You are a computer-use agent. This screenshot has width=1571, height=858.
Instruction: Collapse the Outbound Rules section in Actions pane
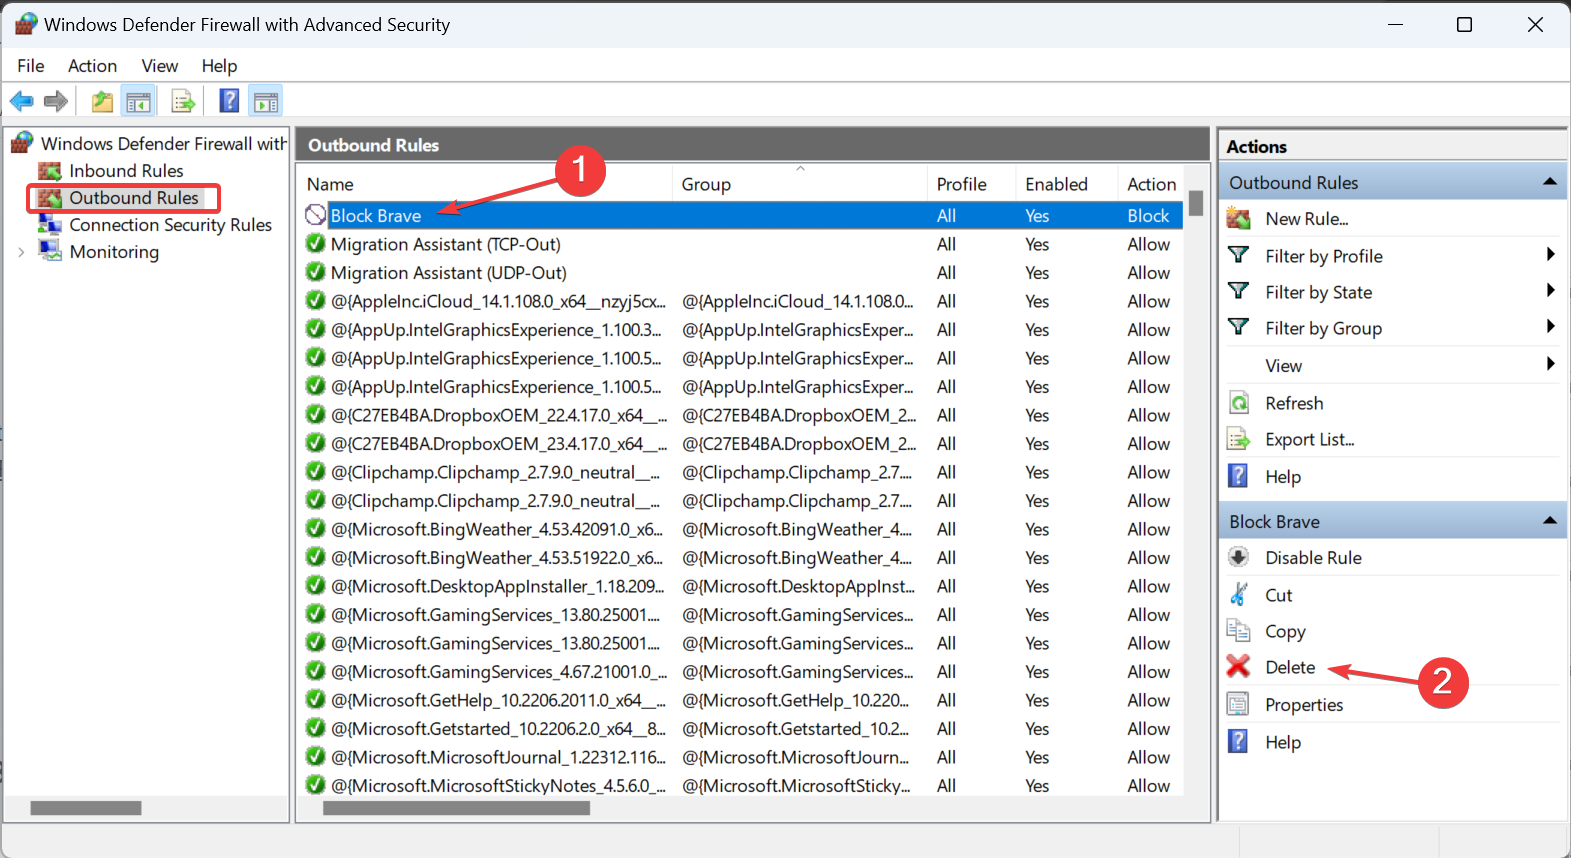[1549, 182]
